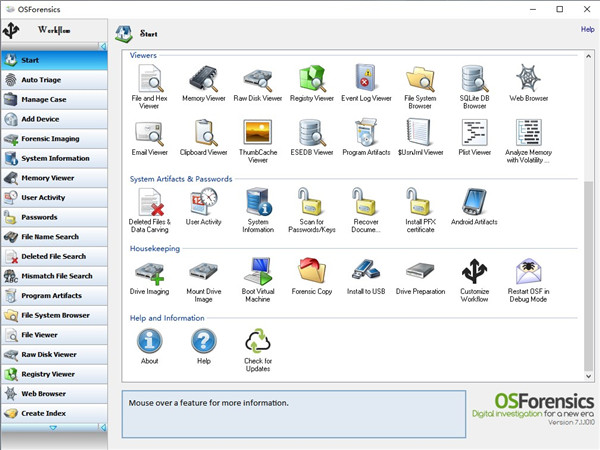Screen dimensions: 600x450
Task: Open Deleted Files & Data Carving
Action: (150, 202)
